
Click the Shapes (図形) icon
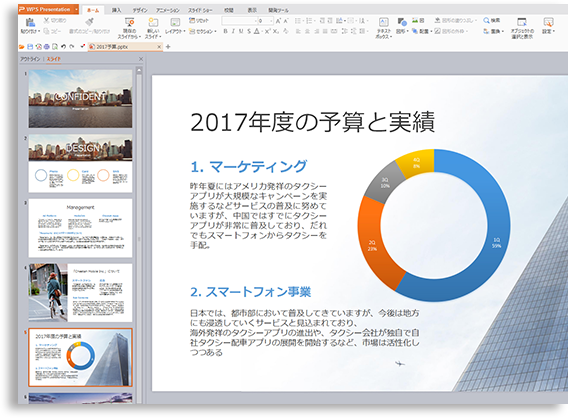pos(402,22)
